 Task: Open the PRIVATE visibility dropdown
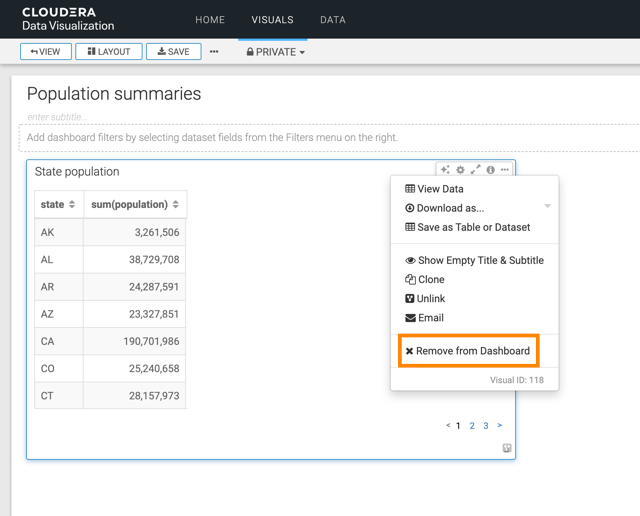click(x=276, y=52)
